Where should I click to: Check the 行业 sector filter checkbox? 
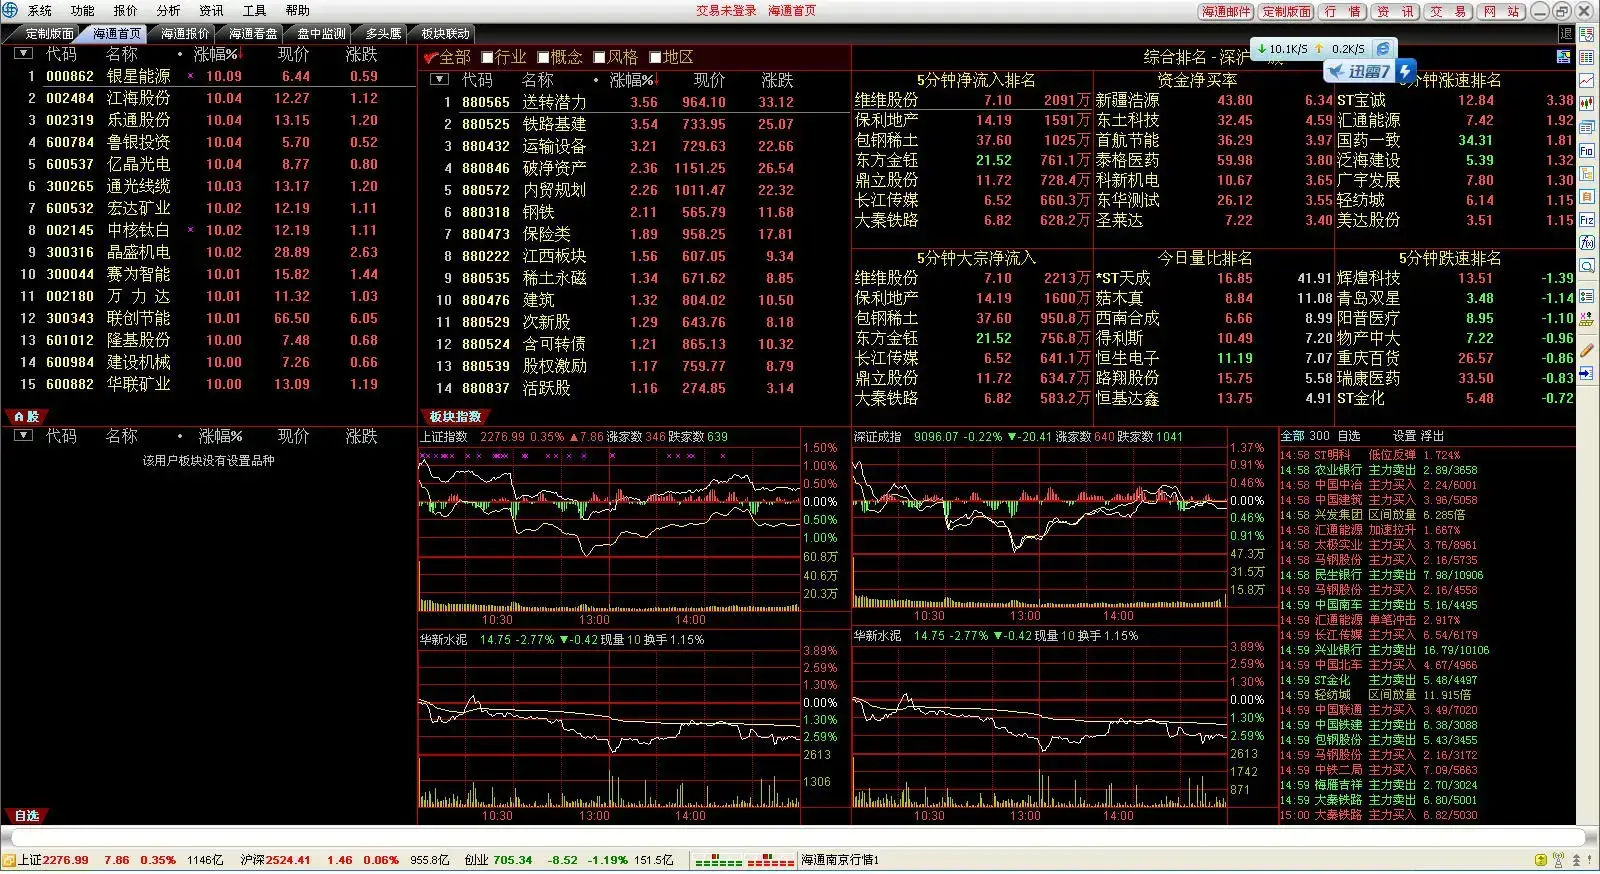[488, 58]
